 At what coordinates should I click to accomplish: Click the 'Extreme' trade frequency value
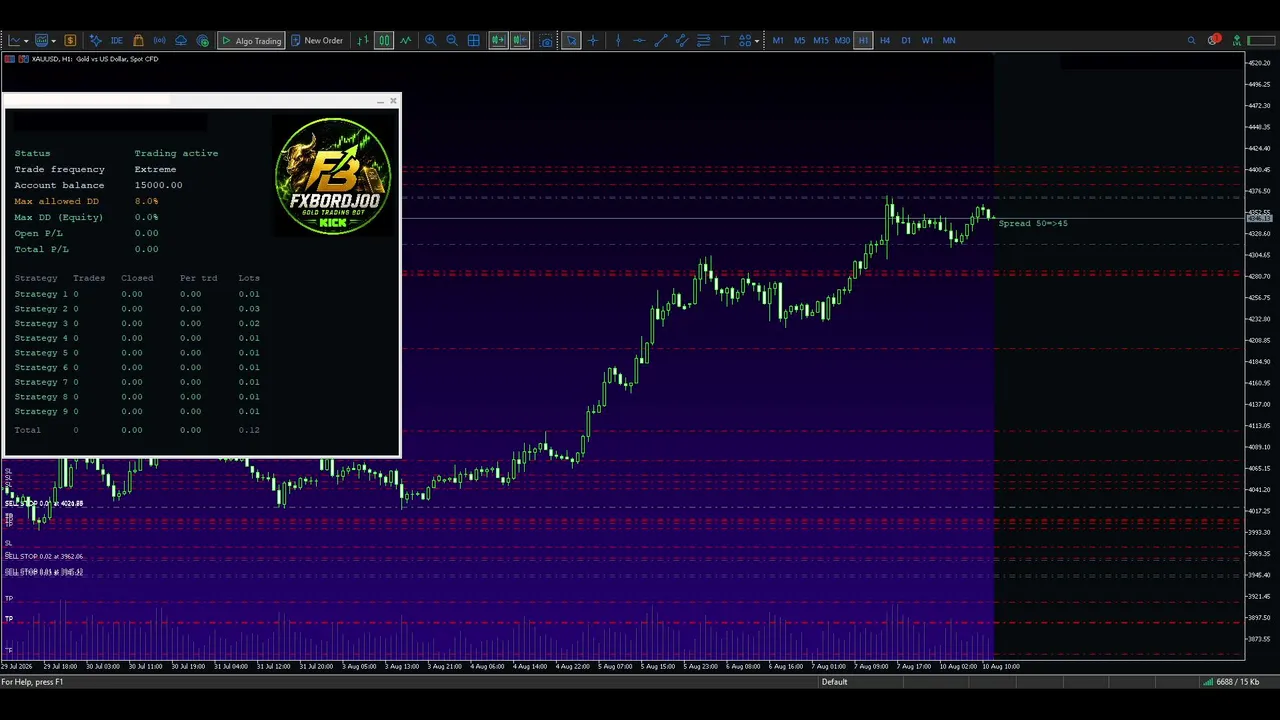click(155, 169)
